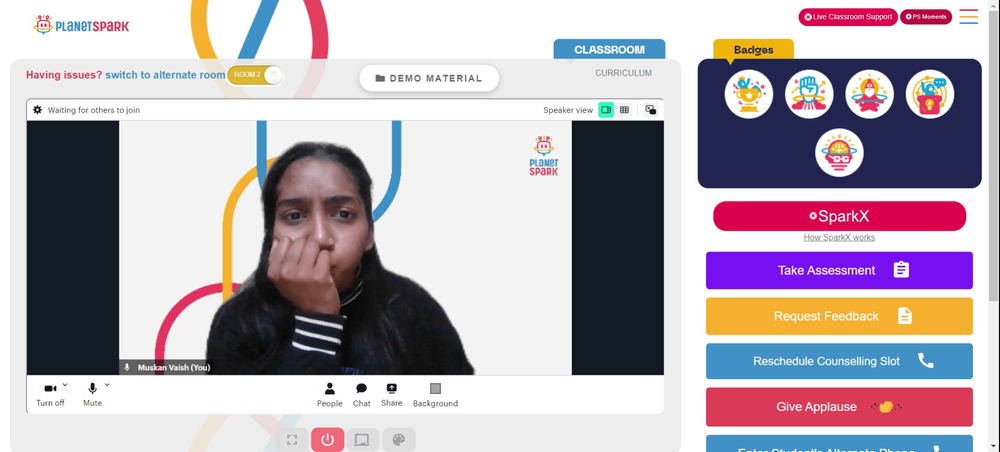This screenshot has width=1000, height=452.
Task: Click Muskan Vaish (You) name label
Action: pyautogui.click(x=173, y=367)
